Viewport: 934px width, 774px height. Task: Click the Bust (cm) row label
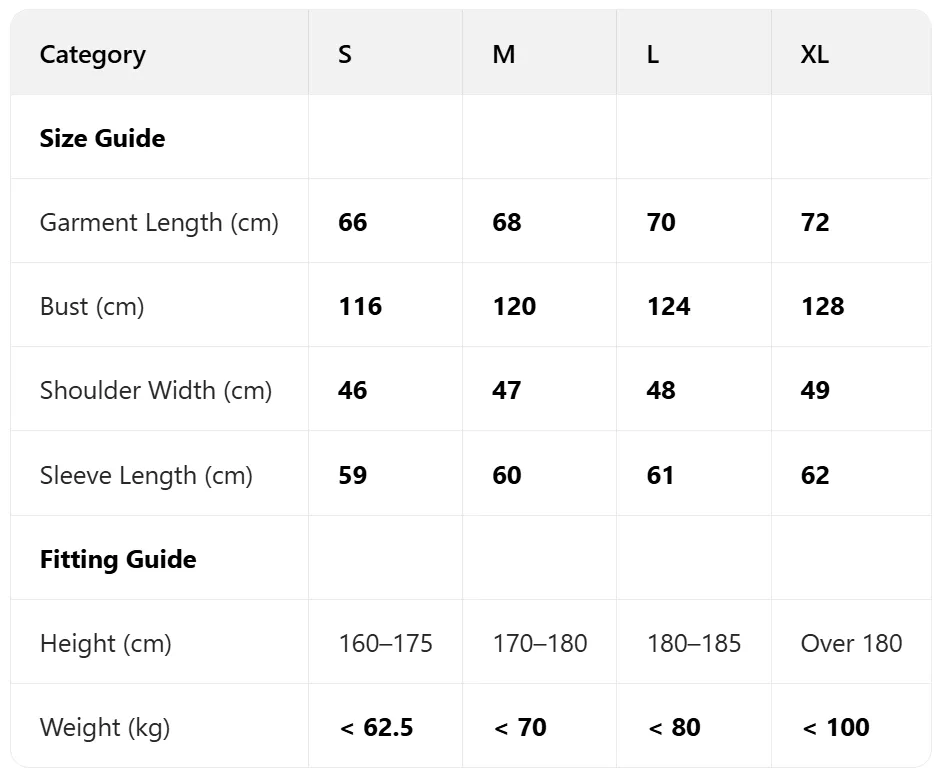click(92, 306)
